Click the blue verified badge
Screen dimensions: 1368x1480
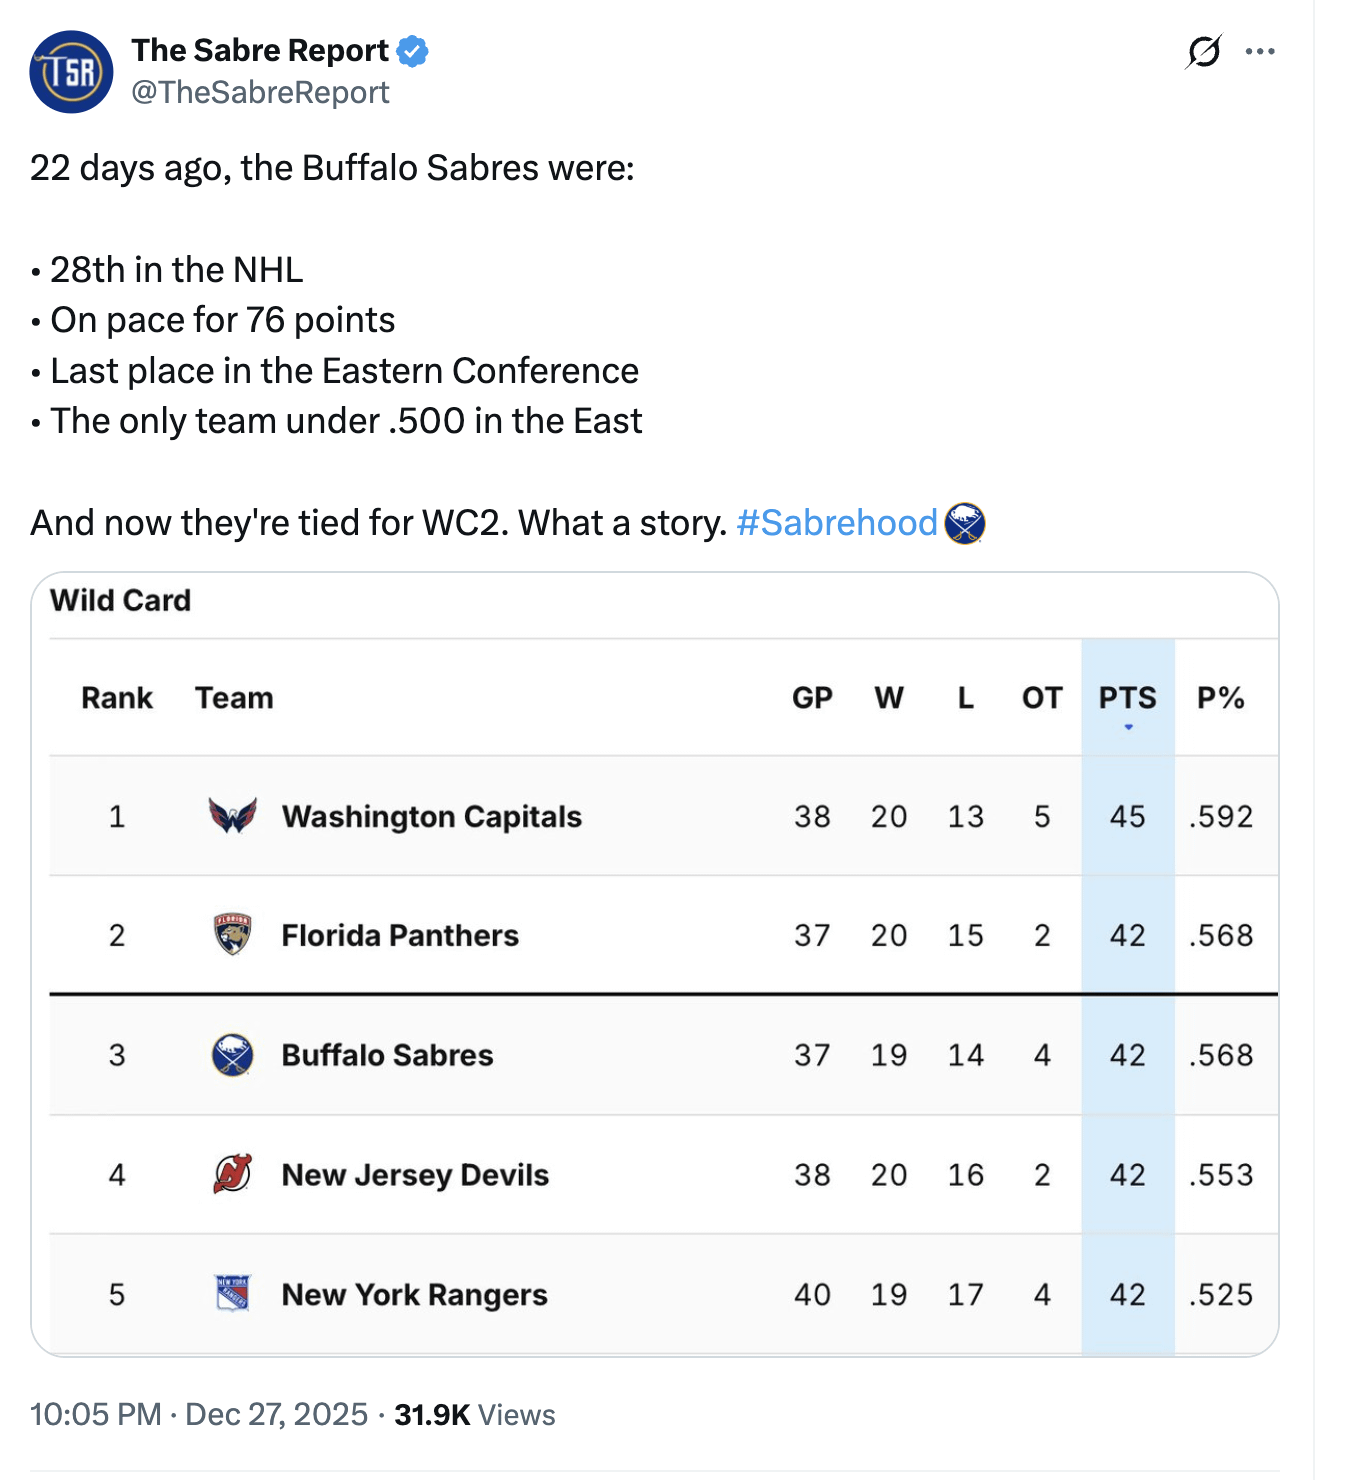coord(412,51)
